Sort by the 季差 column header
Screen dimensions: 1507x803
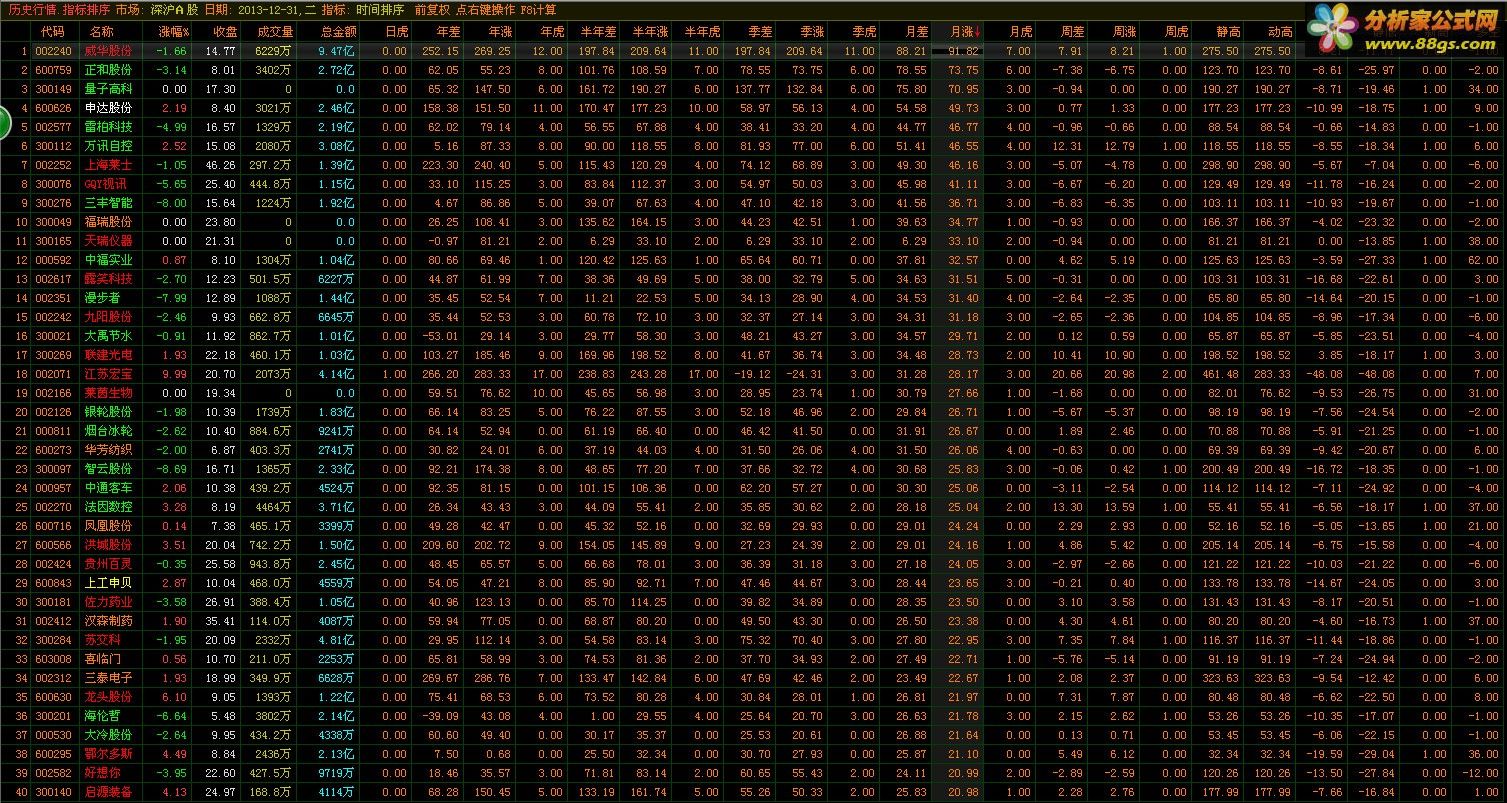tap(759, 32)
